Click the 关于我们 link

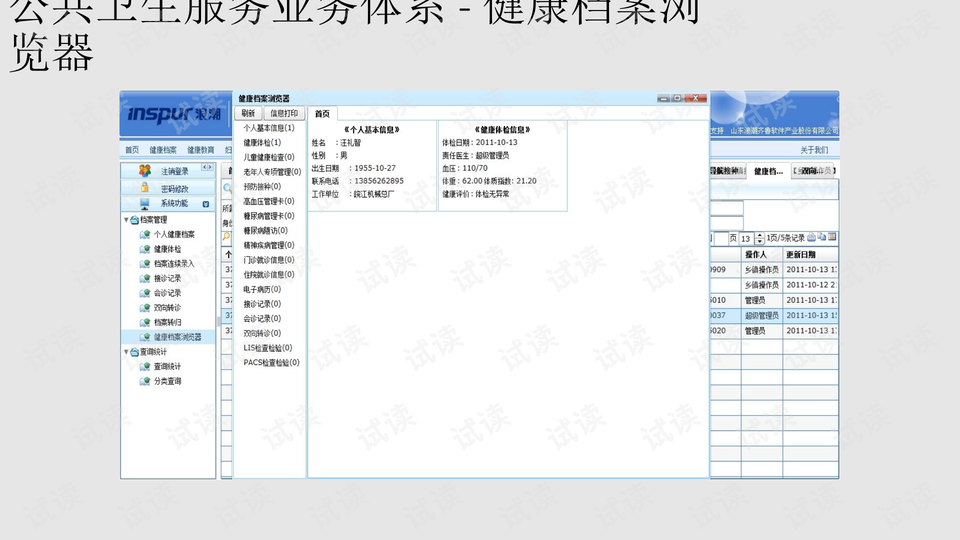[x=813, y=150]
